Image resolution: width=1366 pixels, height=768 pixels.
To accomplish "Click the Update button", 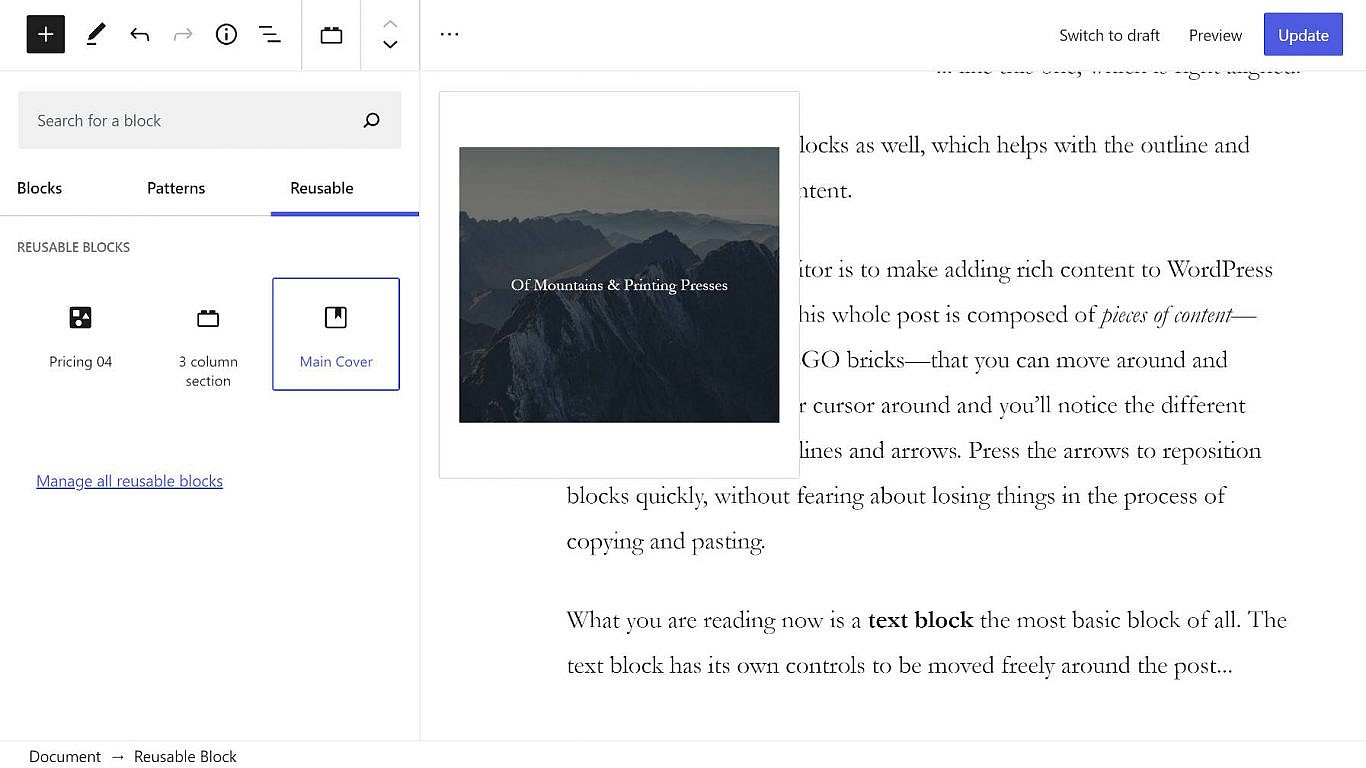I will [x=1303, y=34].
